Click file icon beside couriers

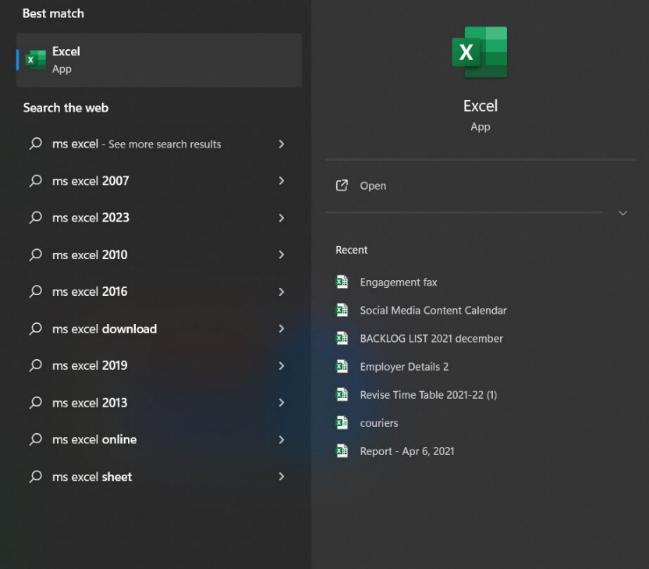pos(342,423)
